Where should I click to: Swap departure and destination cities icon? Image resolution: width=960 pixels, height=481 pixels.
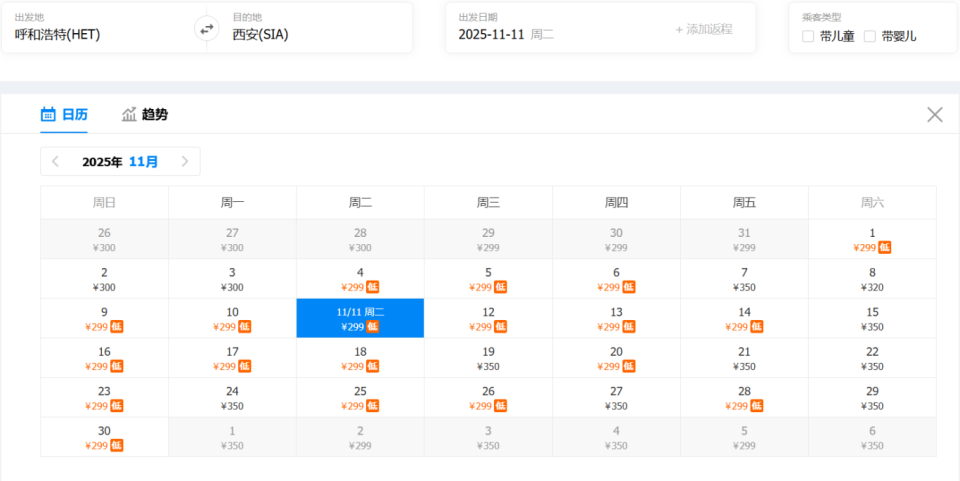click(207, 29)
